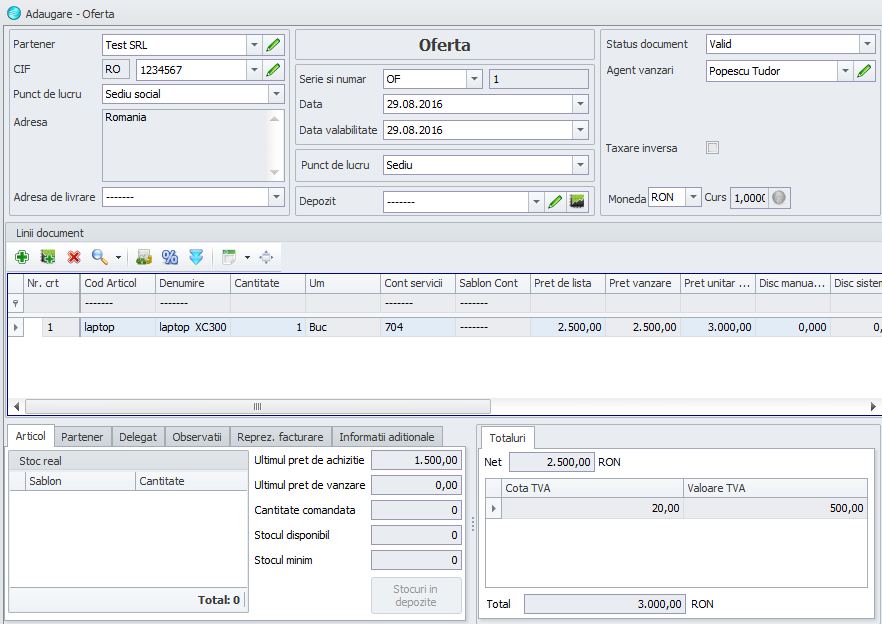Click the Stocuri in depozite button
This screenshot has height=624, width=882.
click(416, 595)
